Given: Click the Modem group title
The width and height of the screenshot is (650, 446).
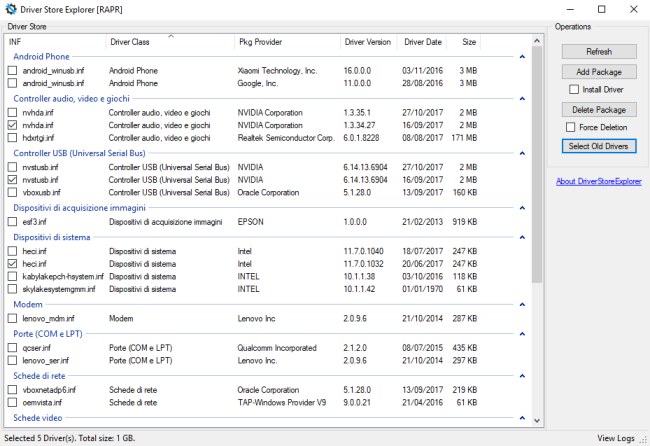Looking at the screenshot, I should [x=28, y=305].
